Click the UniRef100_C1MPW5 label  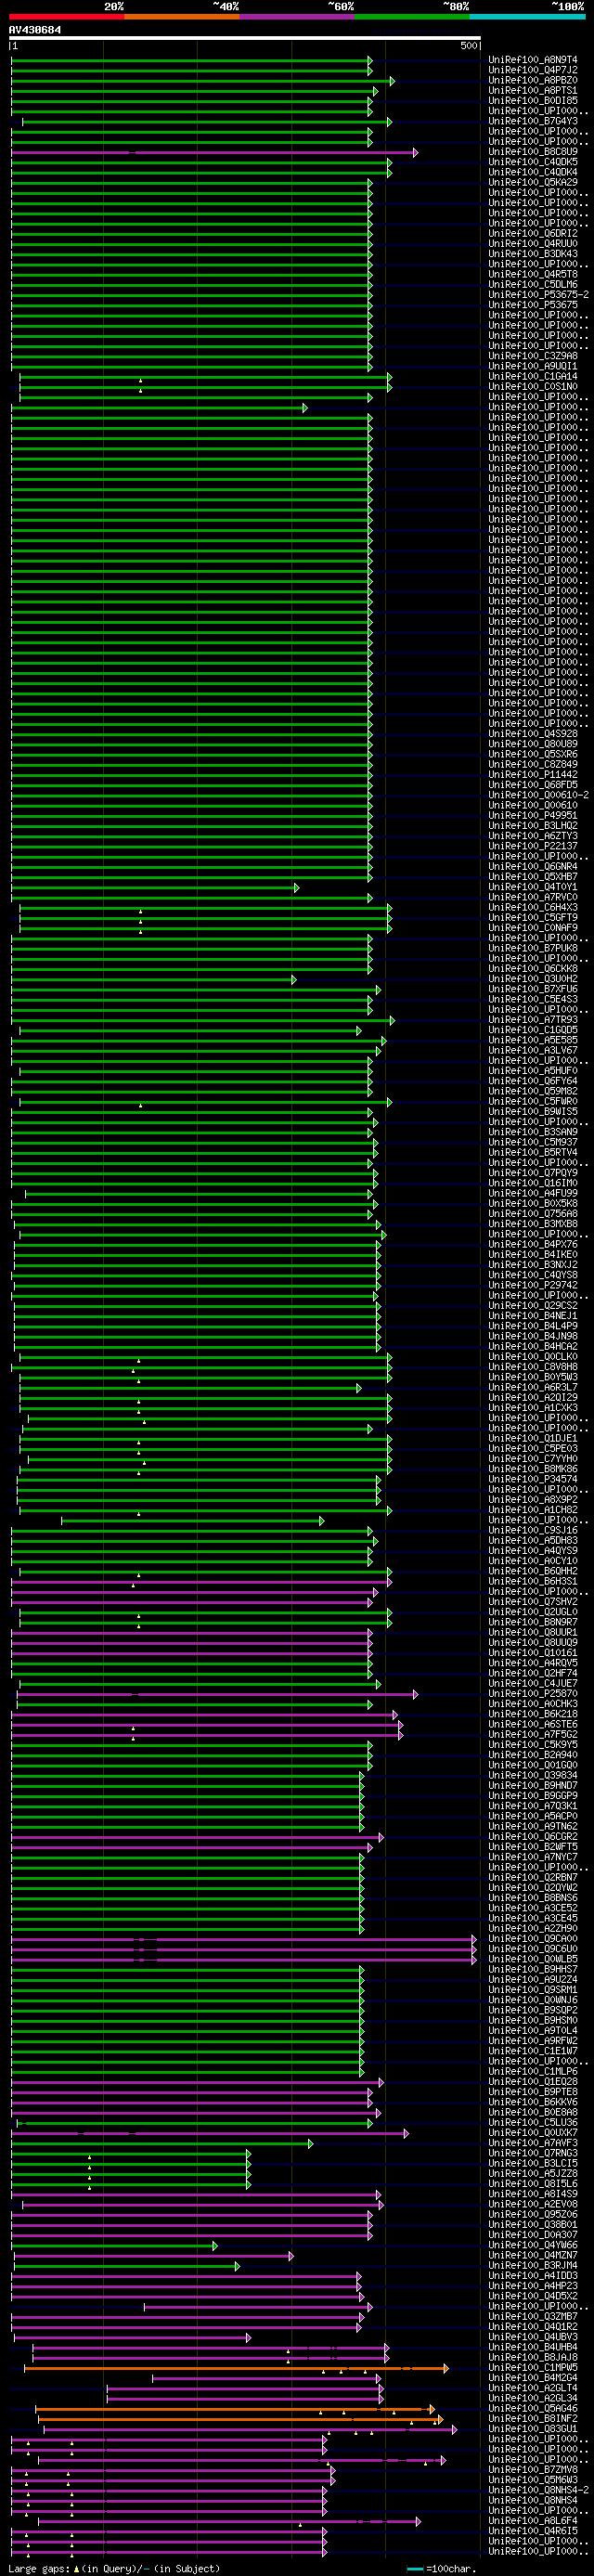pos(533,2368)
